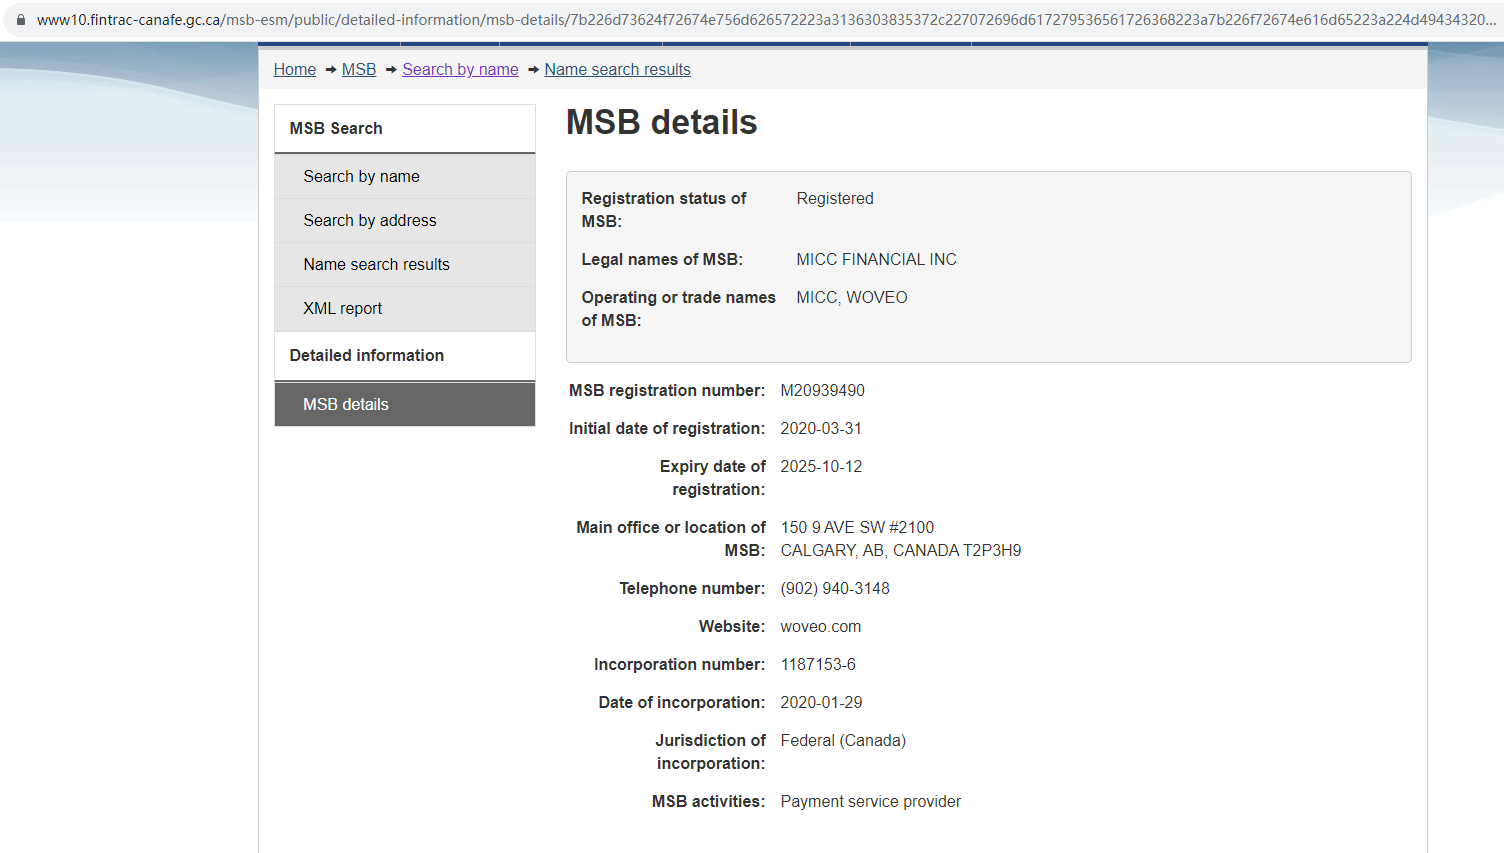Click activity value Payment service provider

[x=871, y=801]
